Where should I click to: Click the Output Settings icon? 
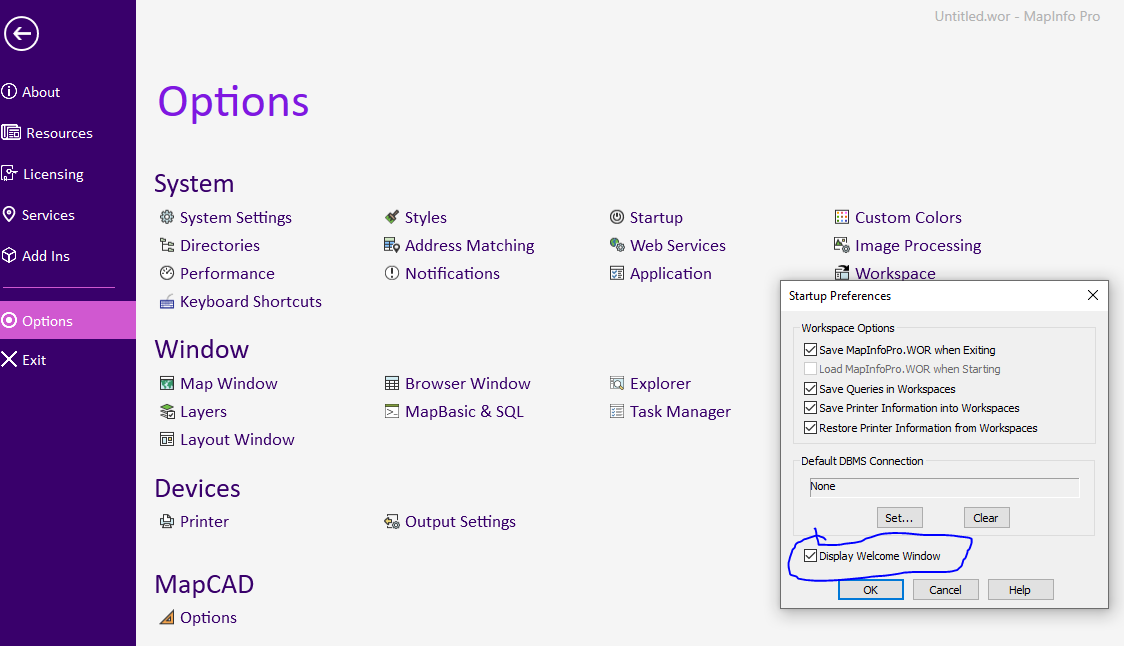click(x=391, y=521)
